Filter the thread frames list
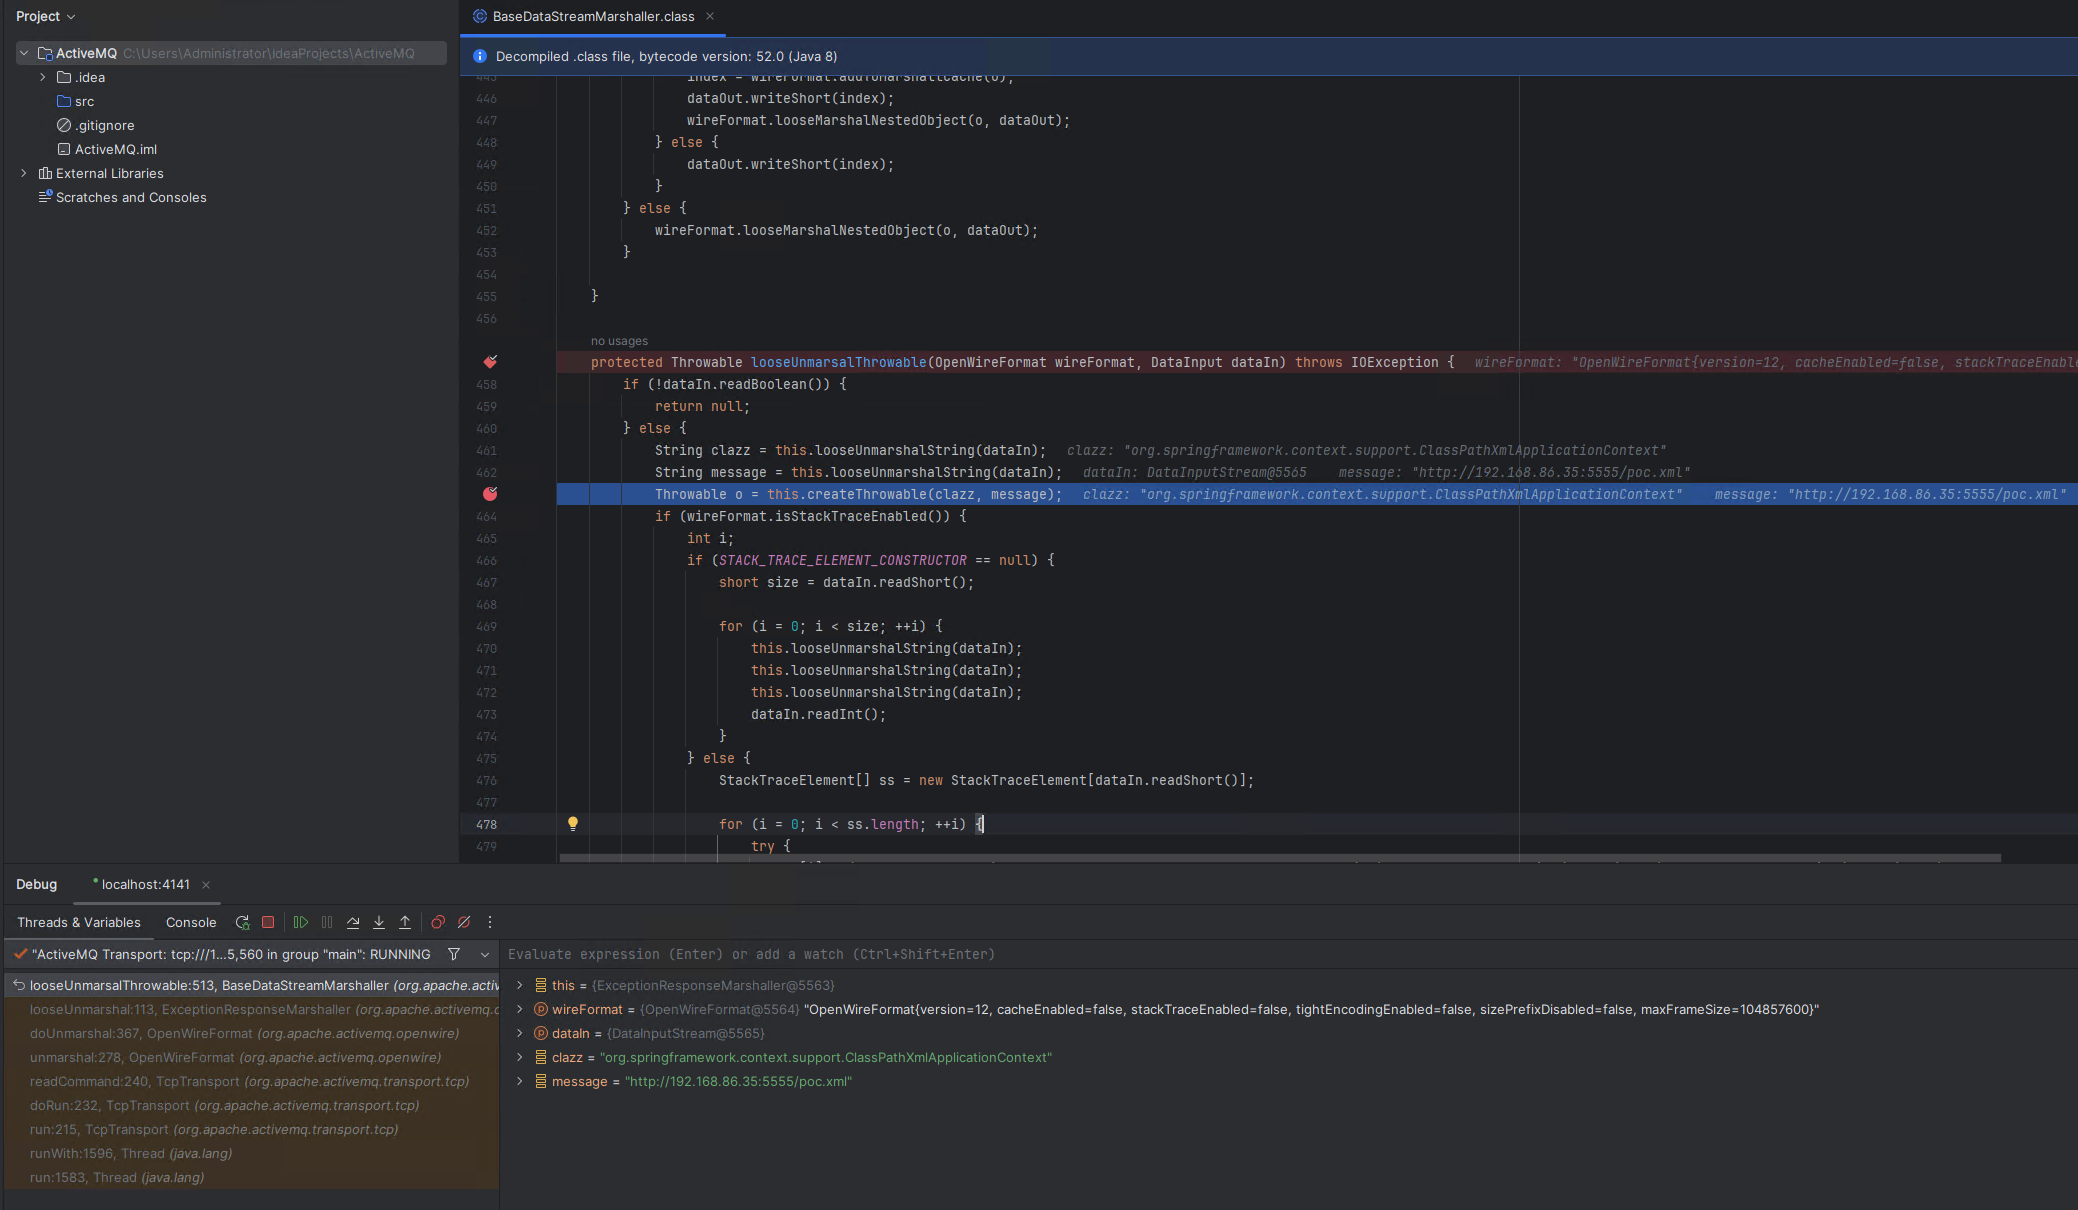Screen dimensions: 2078x1210 [454, 954]
